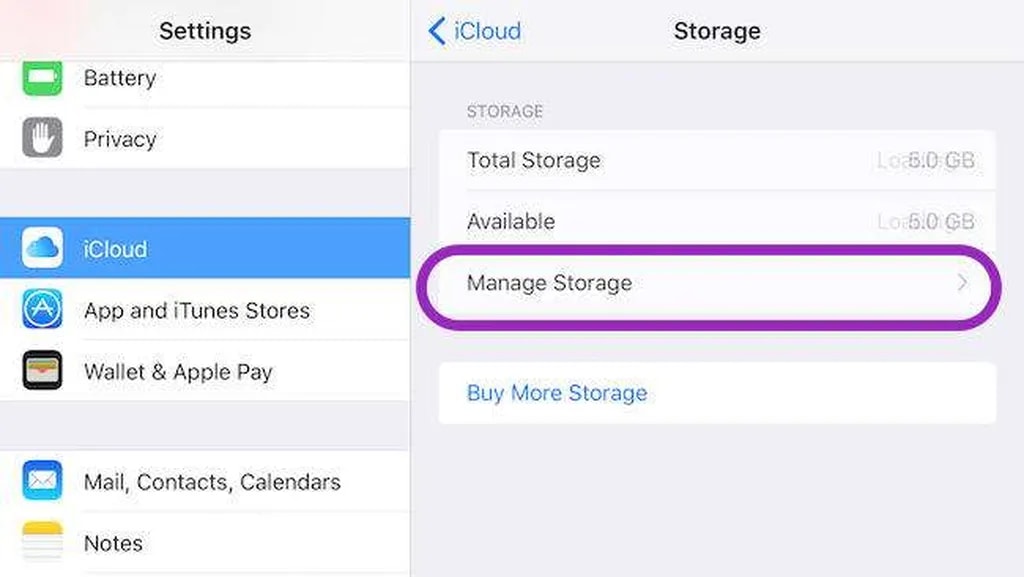Tap the blue iCloud cloud icon
1024x577 pixels.
[42, 248]
